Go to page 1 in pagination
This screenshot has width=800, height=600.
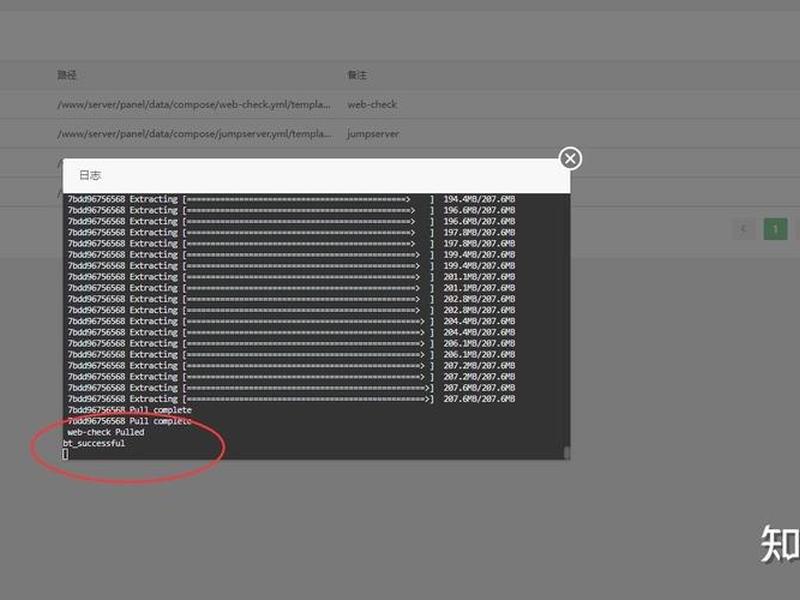click(775, 229)
